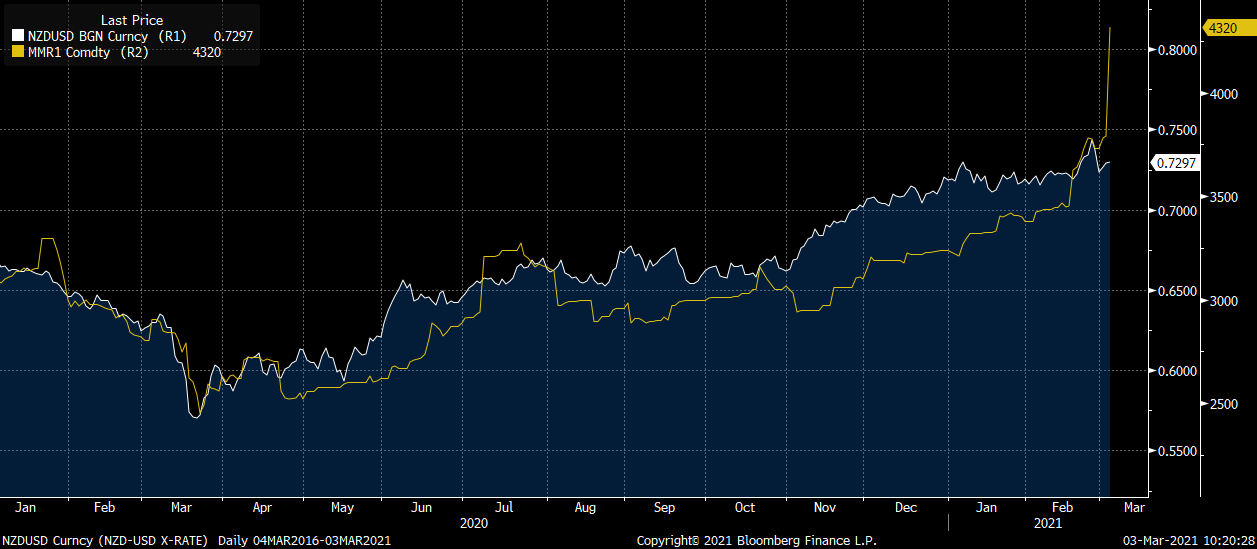Image resolution: width=1257 pixels, height=549 pixels.
Task: Click the Daily 04MAR2016-03MAR2021 range text
Action: (x=304, y=541)
